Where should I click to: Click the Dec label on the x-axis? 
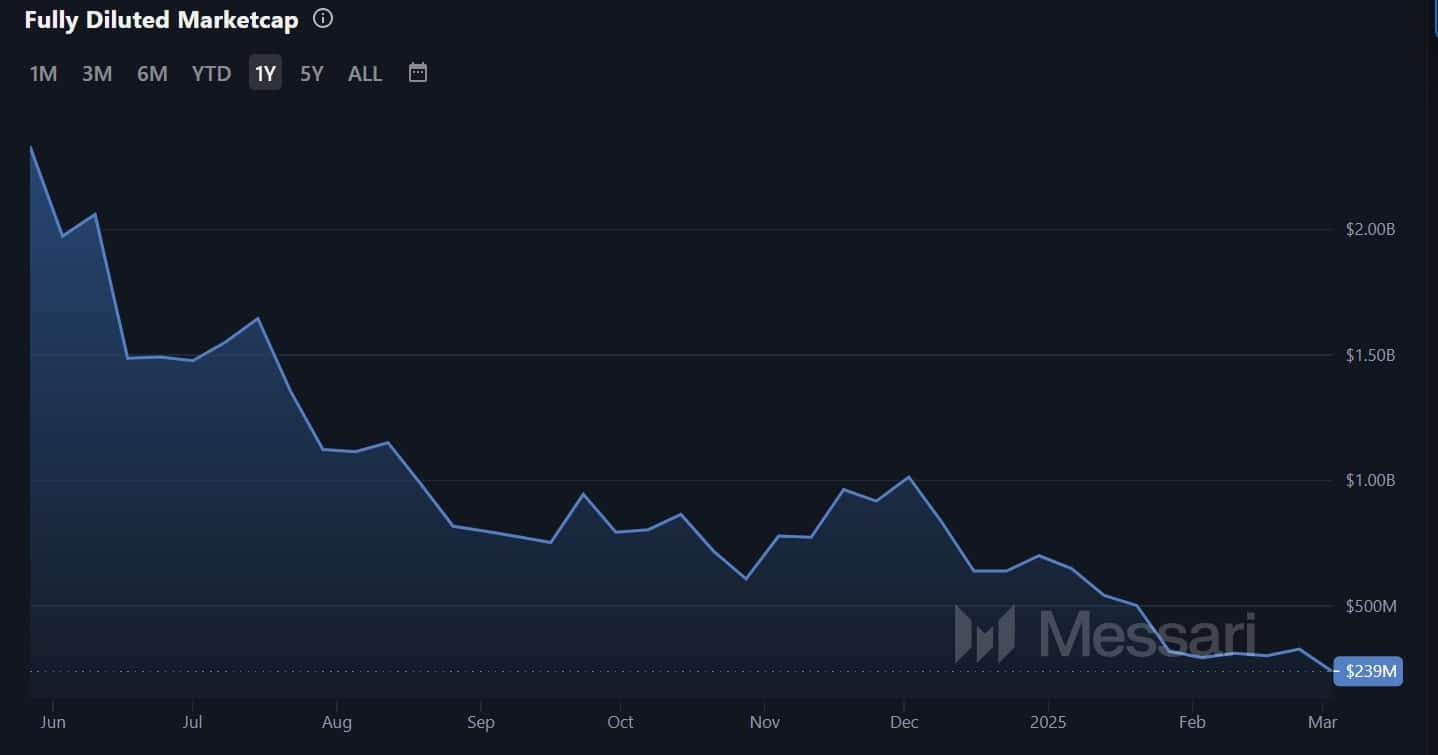[904, 722]
